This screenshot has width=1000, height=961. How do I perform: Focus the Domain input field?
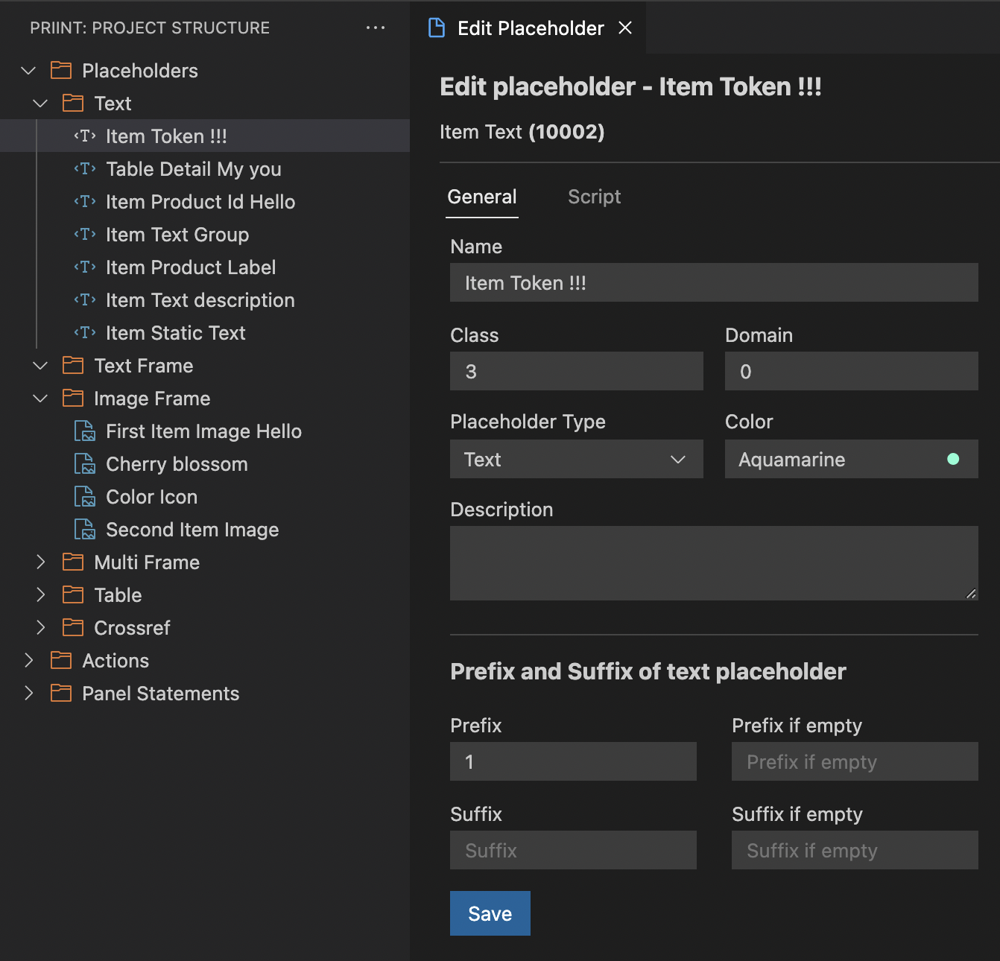(x=851, y=371)
